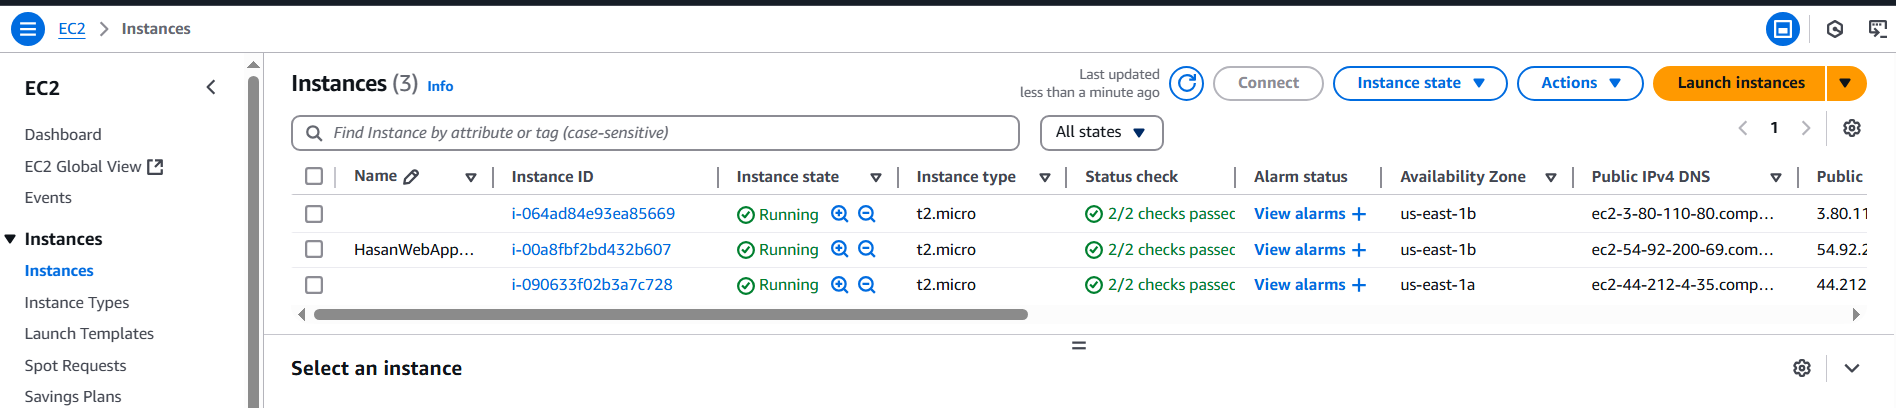This screenshot has height=408, width=1896.
Task: Open the All states filter dropdown
Action: [x=1102, y=132]
